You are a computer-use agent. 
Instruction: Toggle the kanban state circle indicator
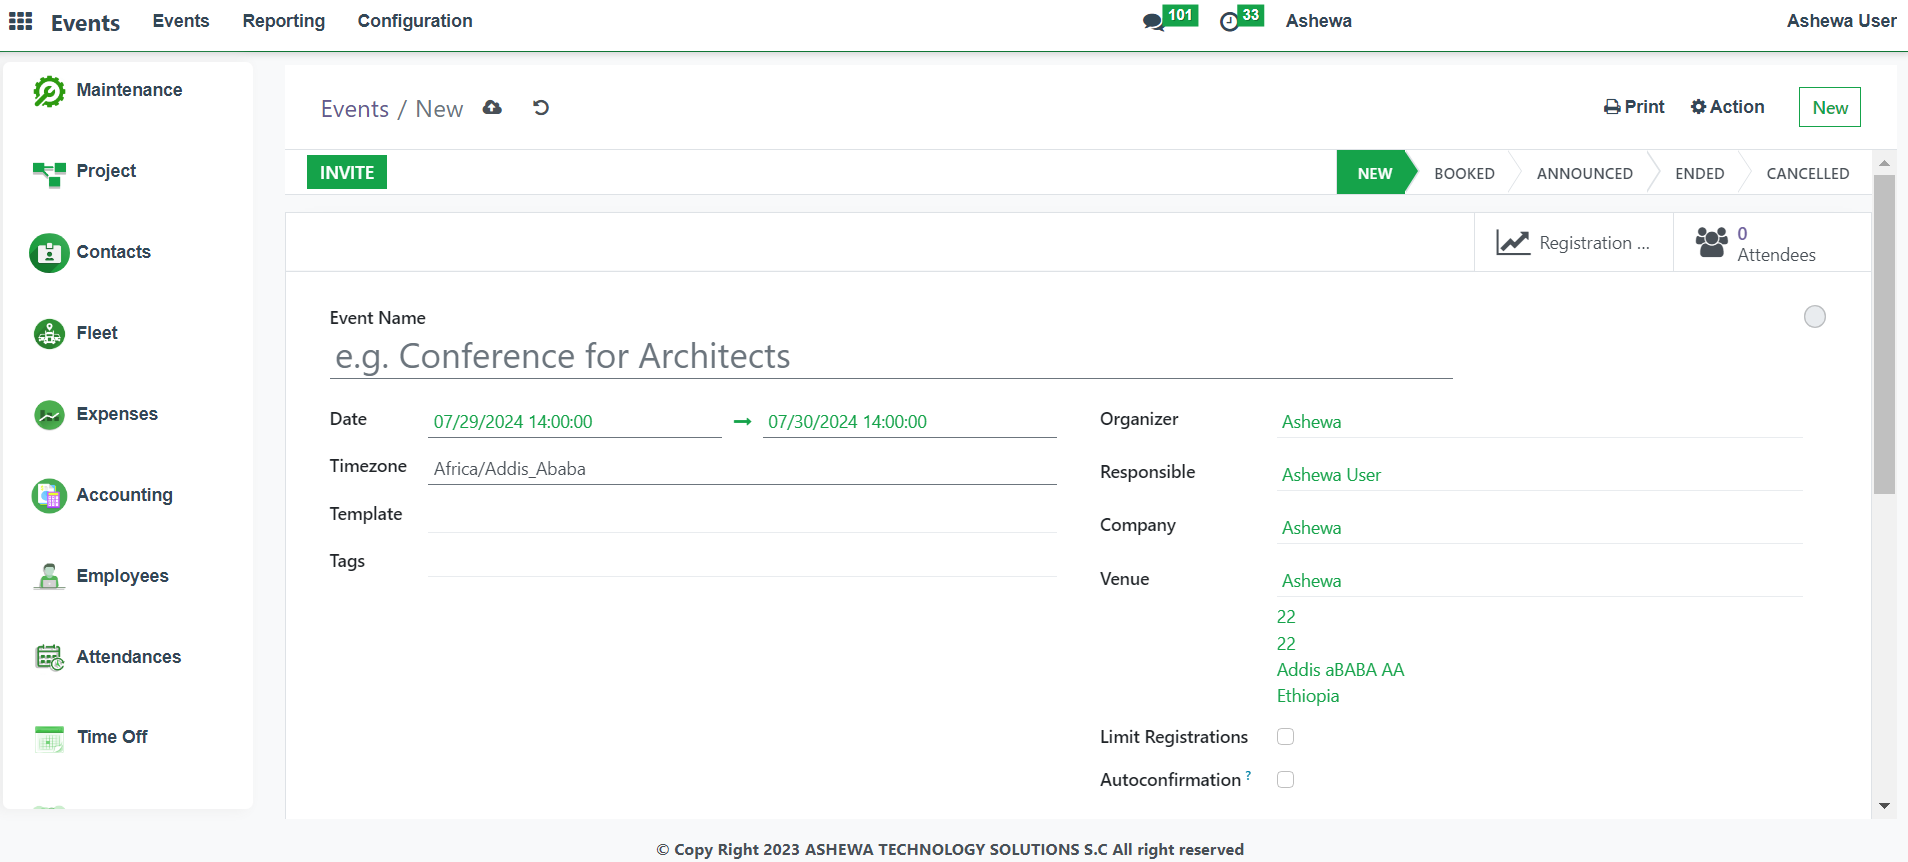(1815, 317)
